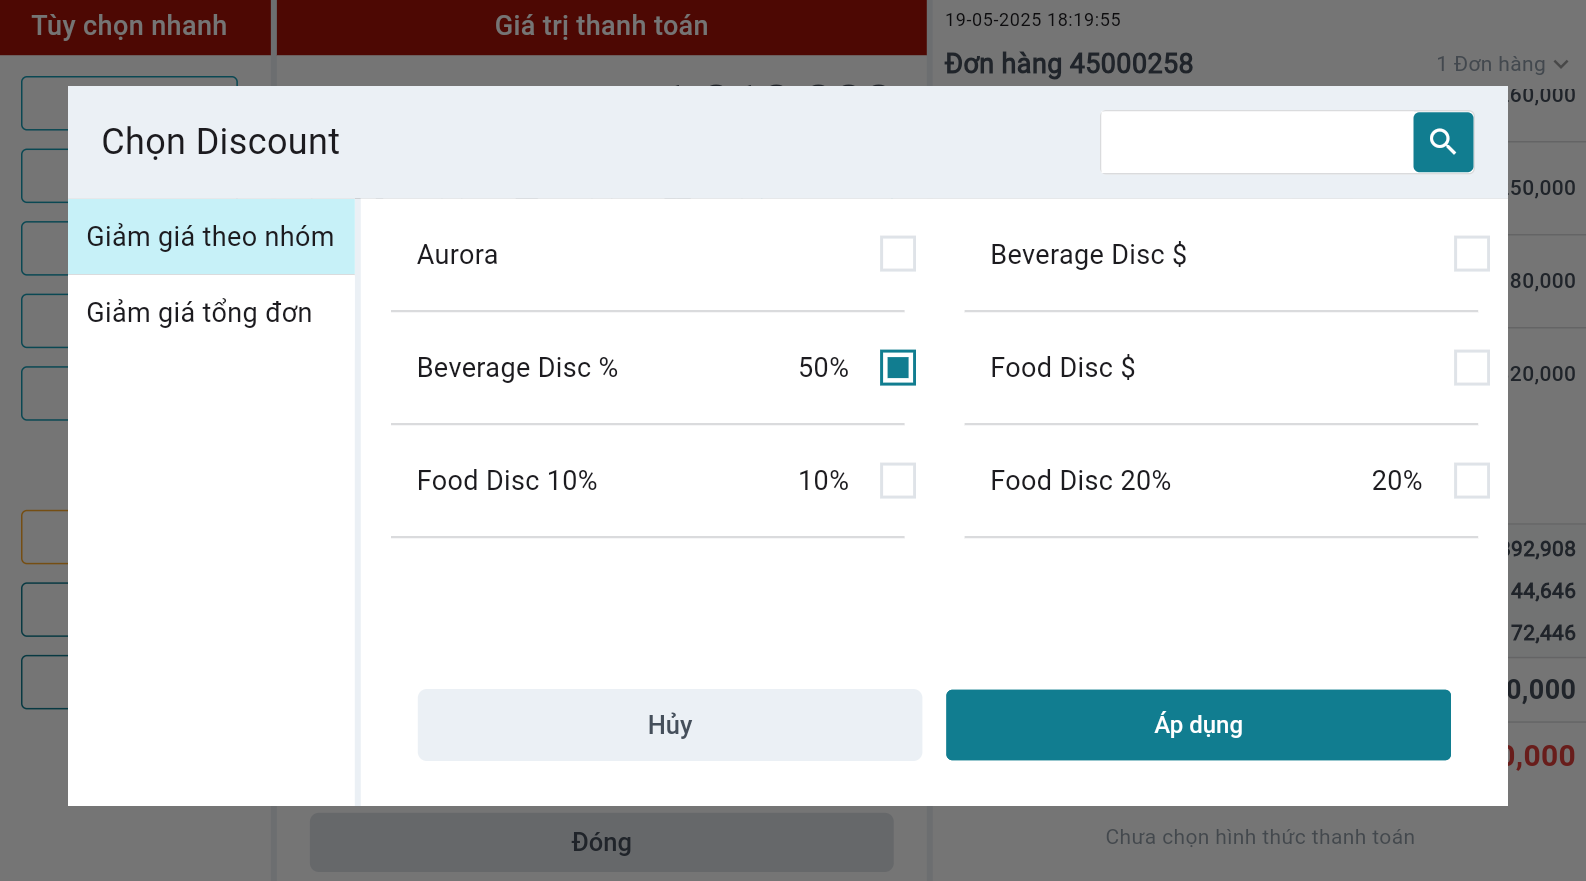Select the 'Tùy chọn nhanh' header tab
The image size is (1586, 881).
click(x=130, y=26)
